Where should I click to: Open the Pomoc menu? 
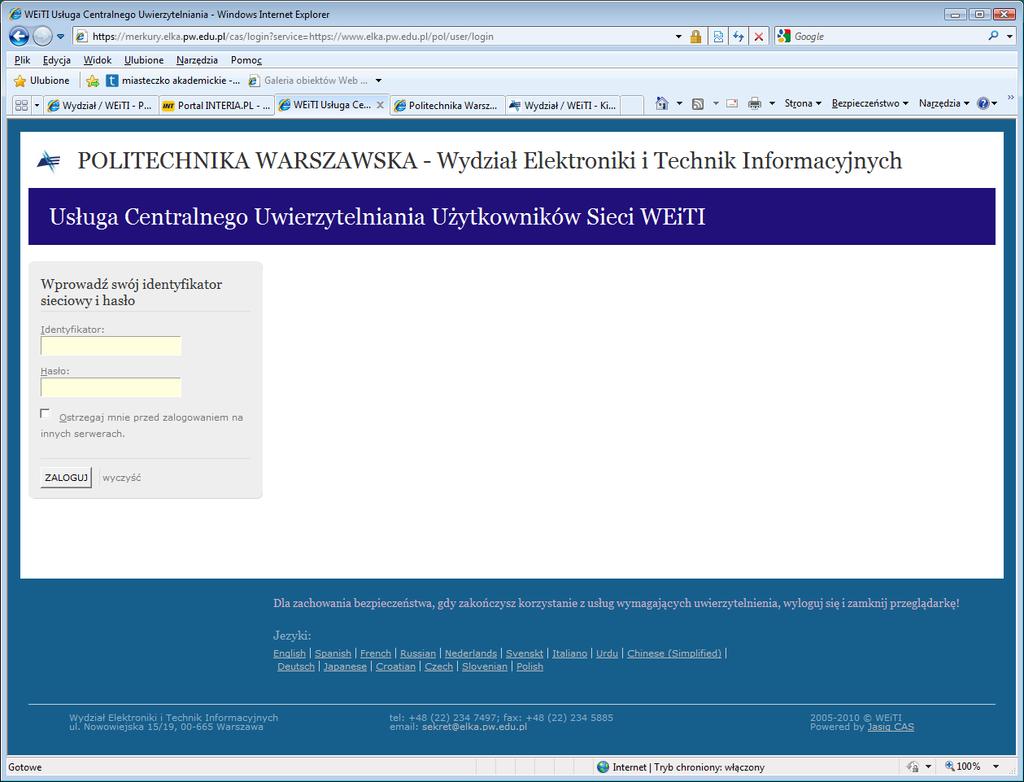click(x=246, y=60)
